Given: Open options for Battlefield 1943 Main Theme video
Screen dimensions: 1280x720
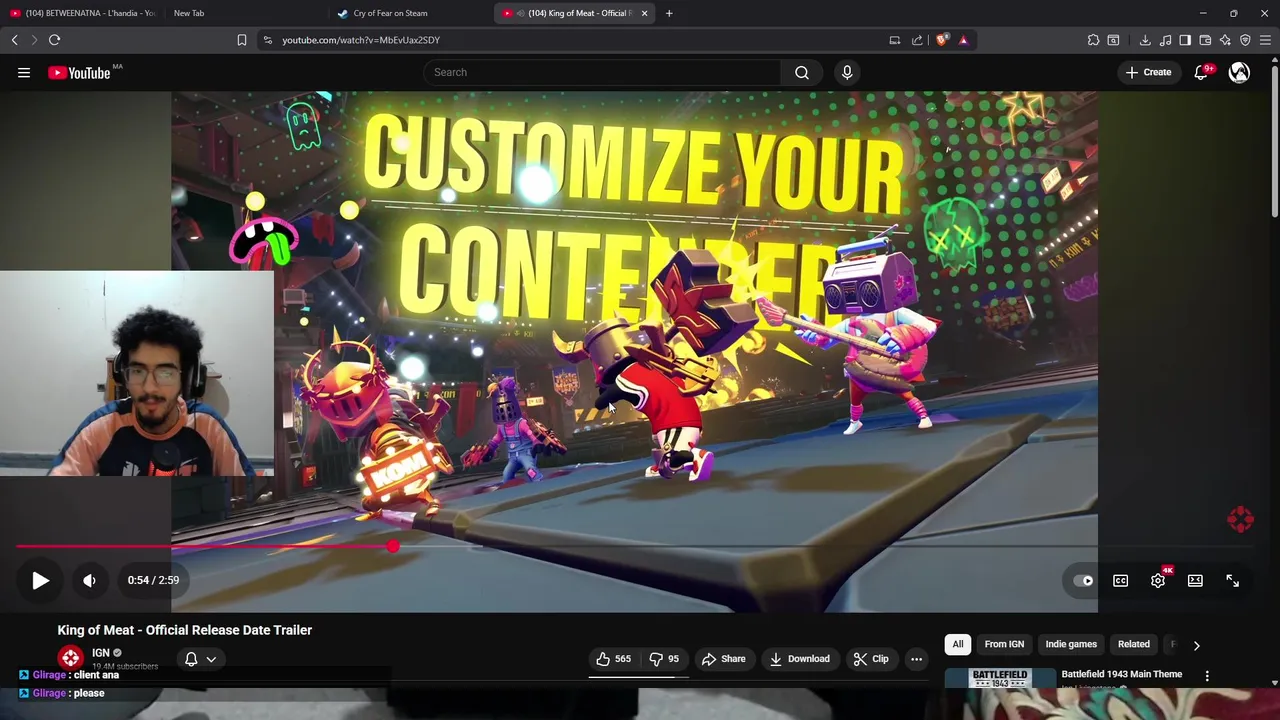Looking at the screenshot, I should pyautogui.click(x=1207, y=676).
